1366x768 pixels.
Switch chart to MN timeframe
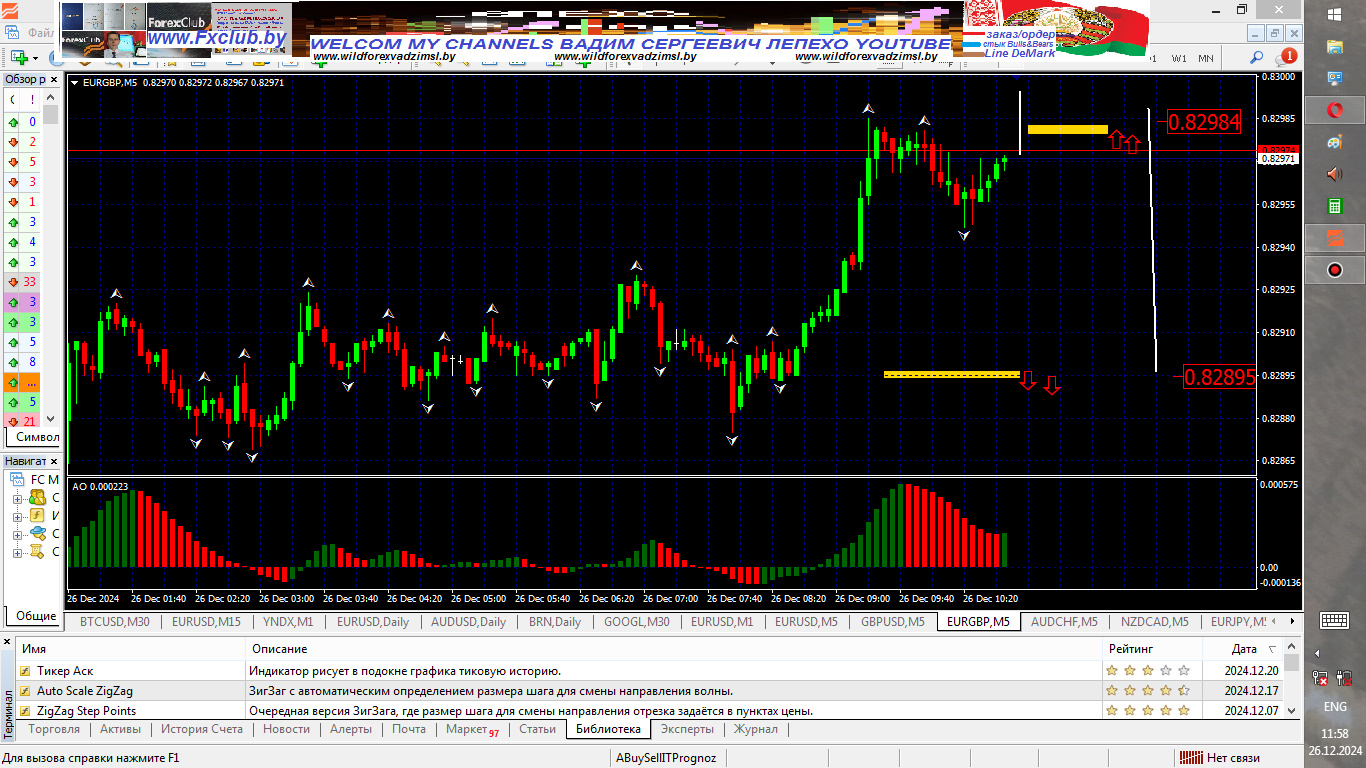pos(1206,58)
